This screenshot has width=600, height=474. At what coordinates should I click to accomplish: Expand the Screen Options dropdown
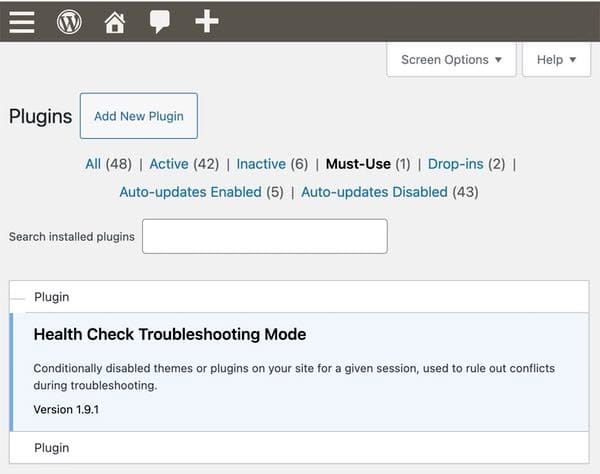click(451, 60)
